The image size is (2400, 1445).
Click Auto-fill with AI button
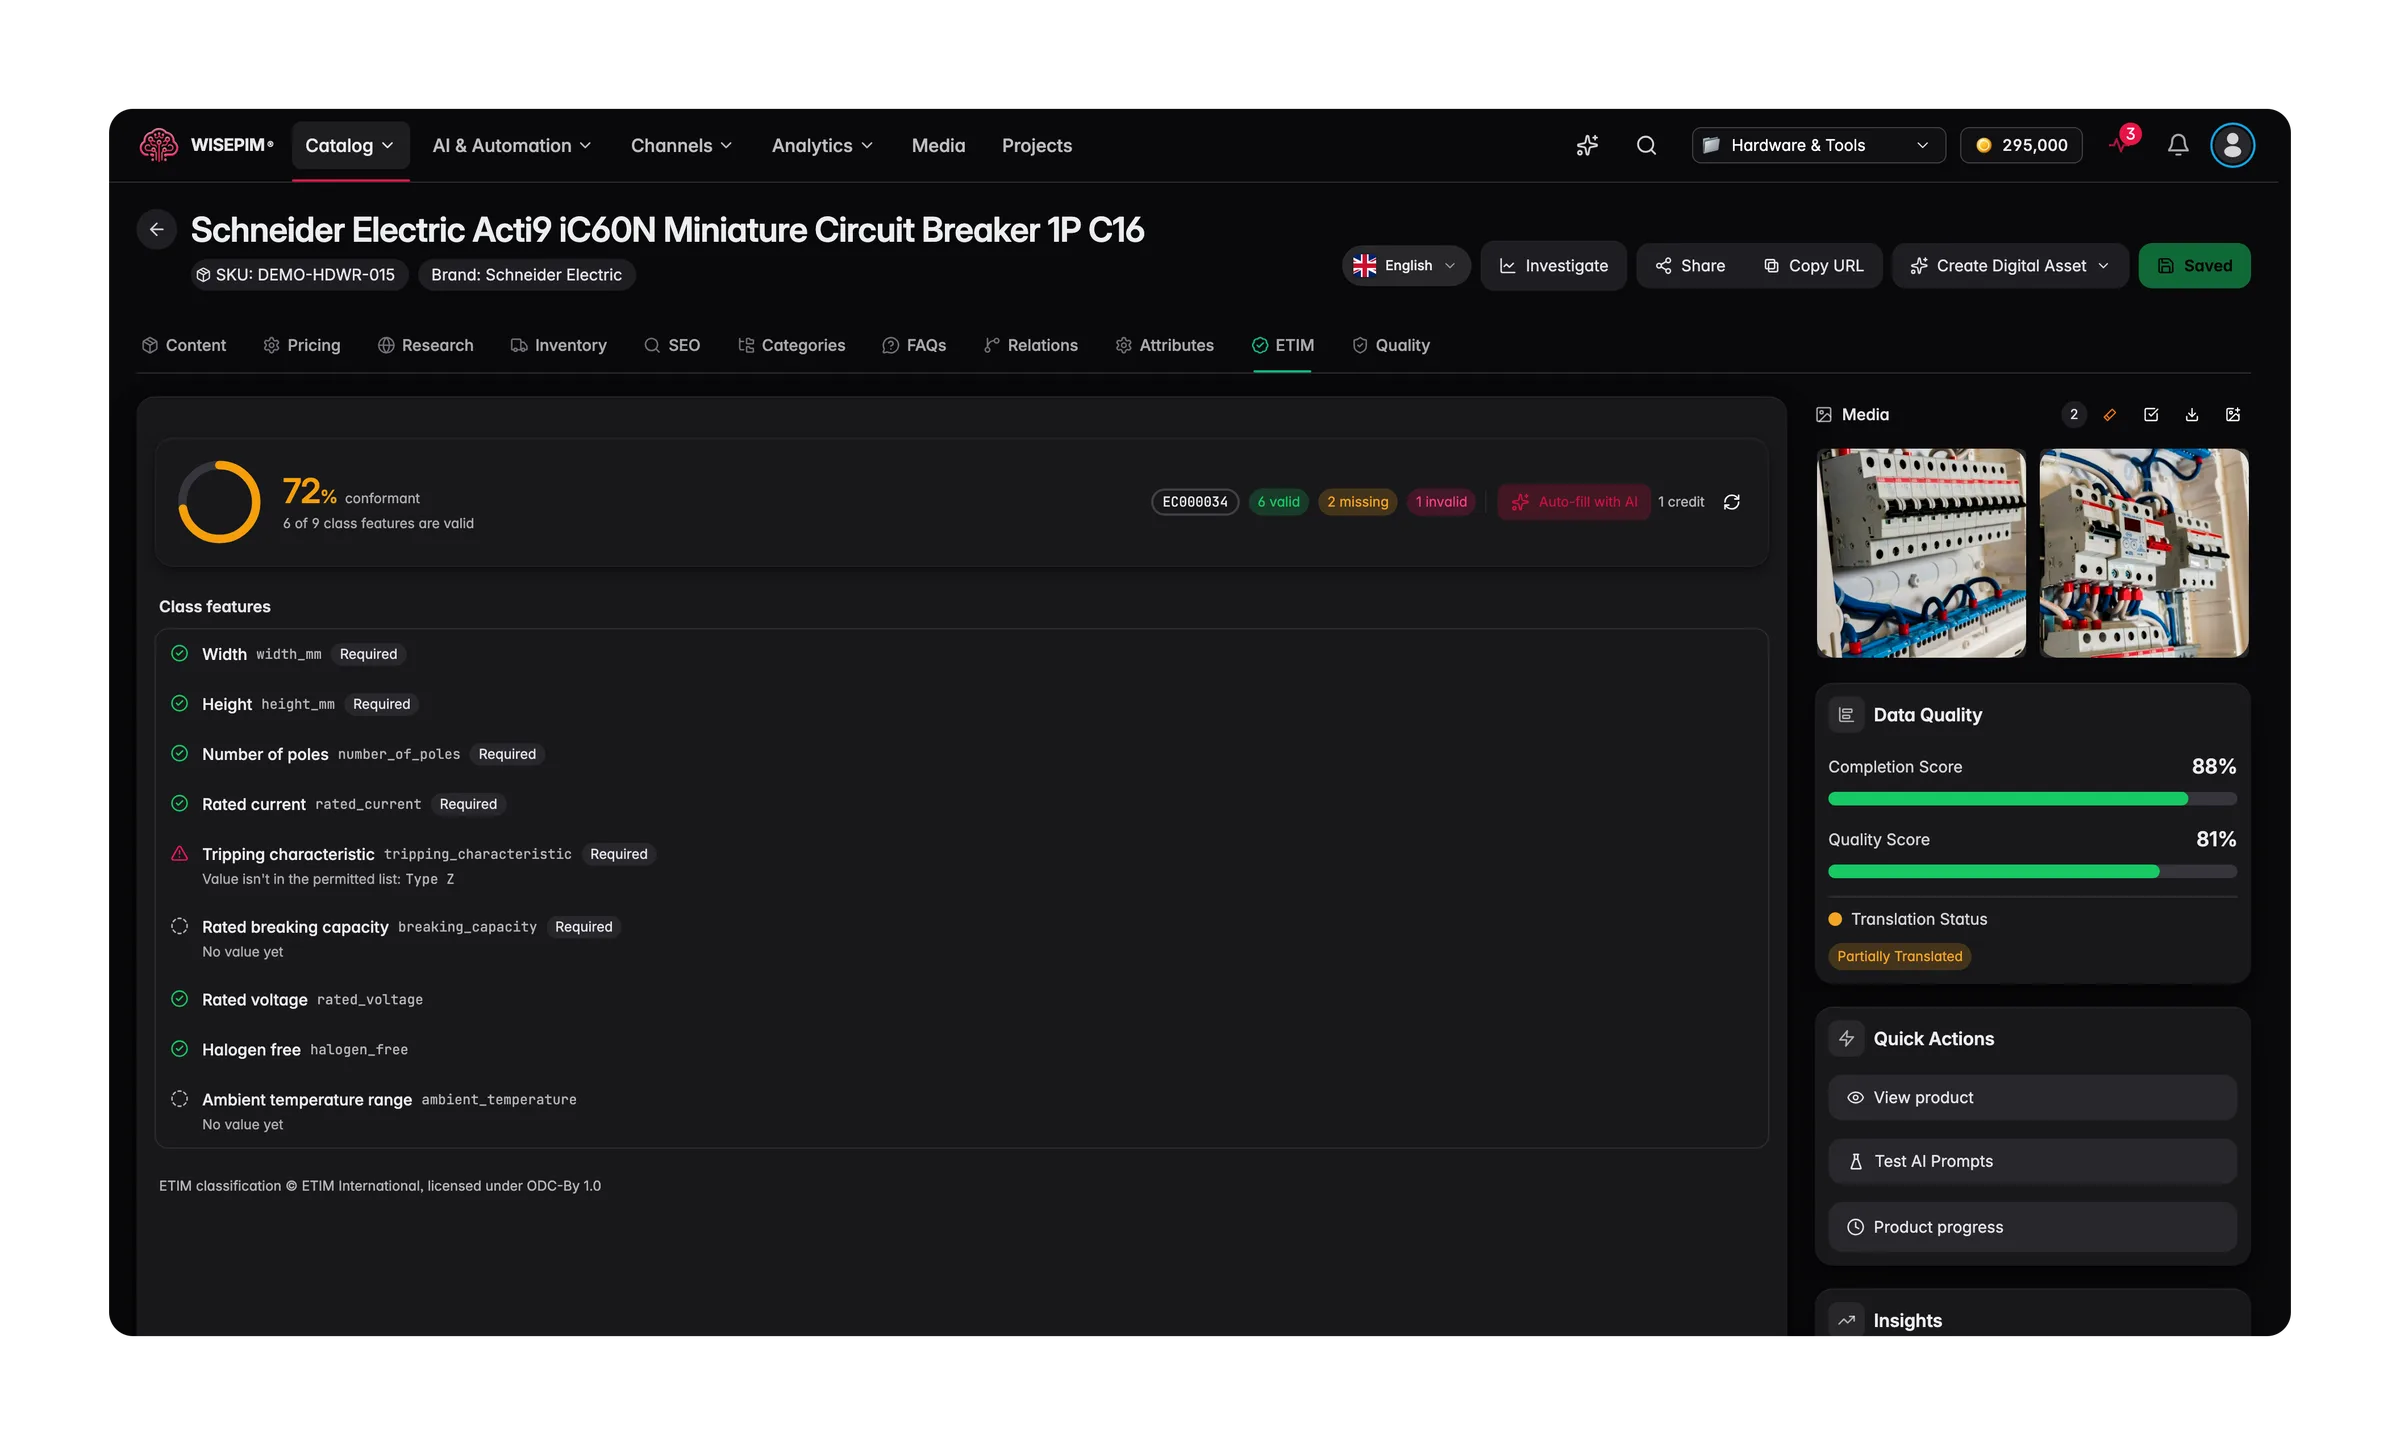tap(1574, 502)
